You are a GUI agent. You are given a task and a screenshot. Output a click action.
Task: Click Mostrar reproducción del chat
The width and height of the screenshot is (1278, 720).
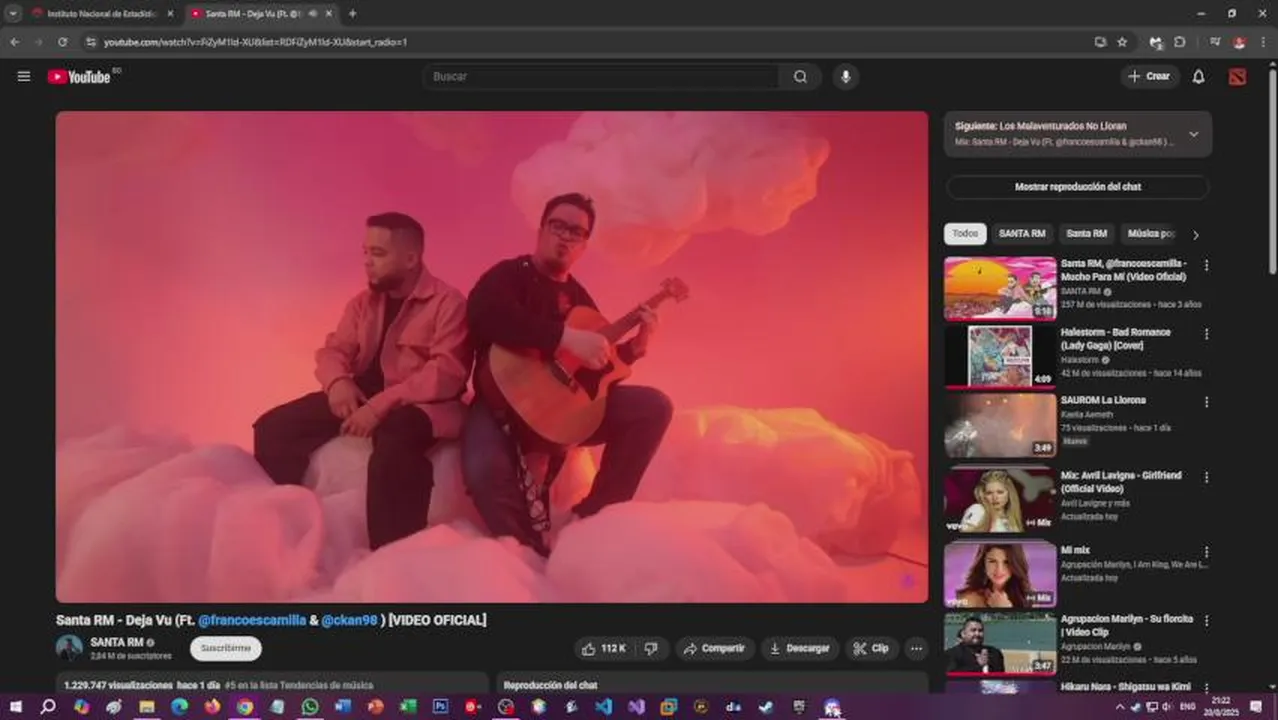point(1078,187)
